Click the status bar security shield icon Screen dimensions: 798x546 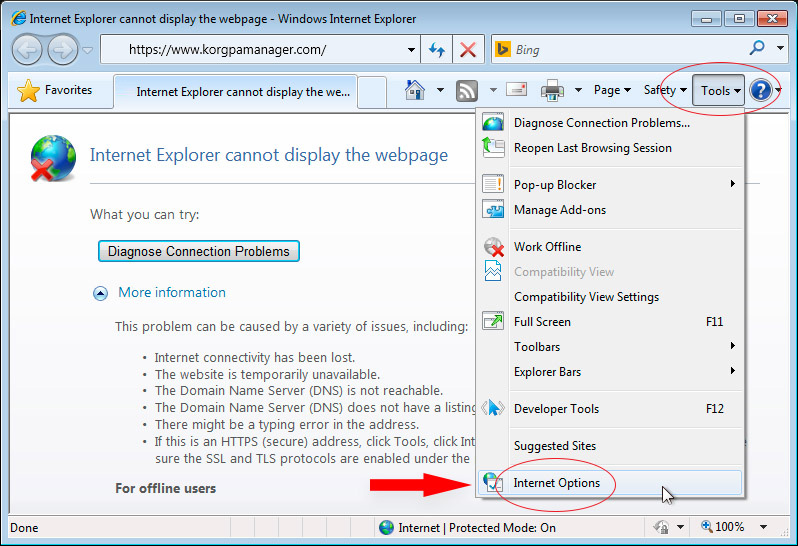[x=662, y=527]
